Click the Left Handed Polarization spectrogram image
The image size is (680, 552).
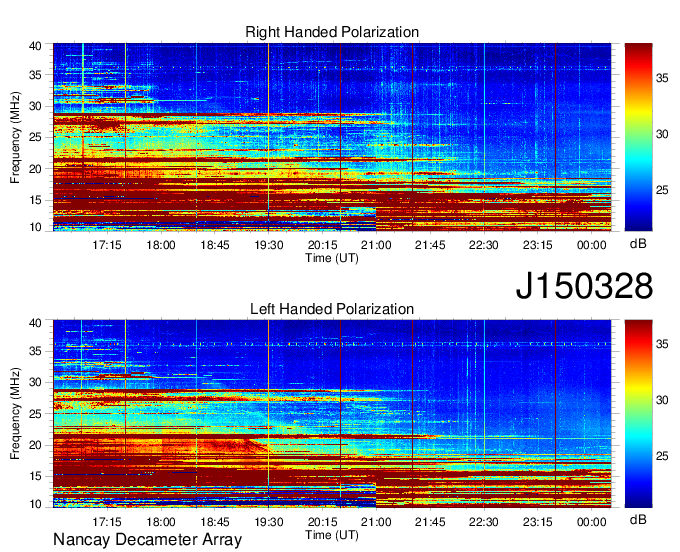[x=332, y=414]
